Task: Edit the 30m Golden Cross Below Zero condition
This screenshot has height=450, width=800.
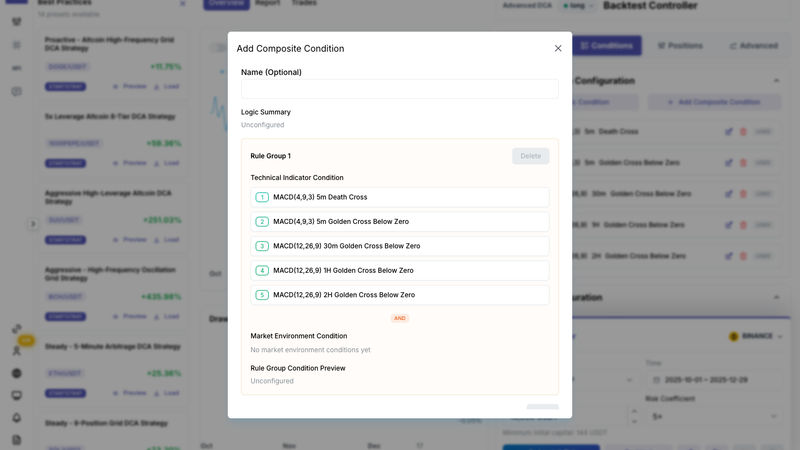Action: [729, 194]
